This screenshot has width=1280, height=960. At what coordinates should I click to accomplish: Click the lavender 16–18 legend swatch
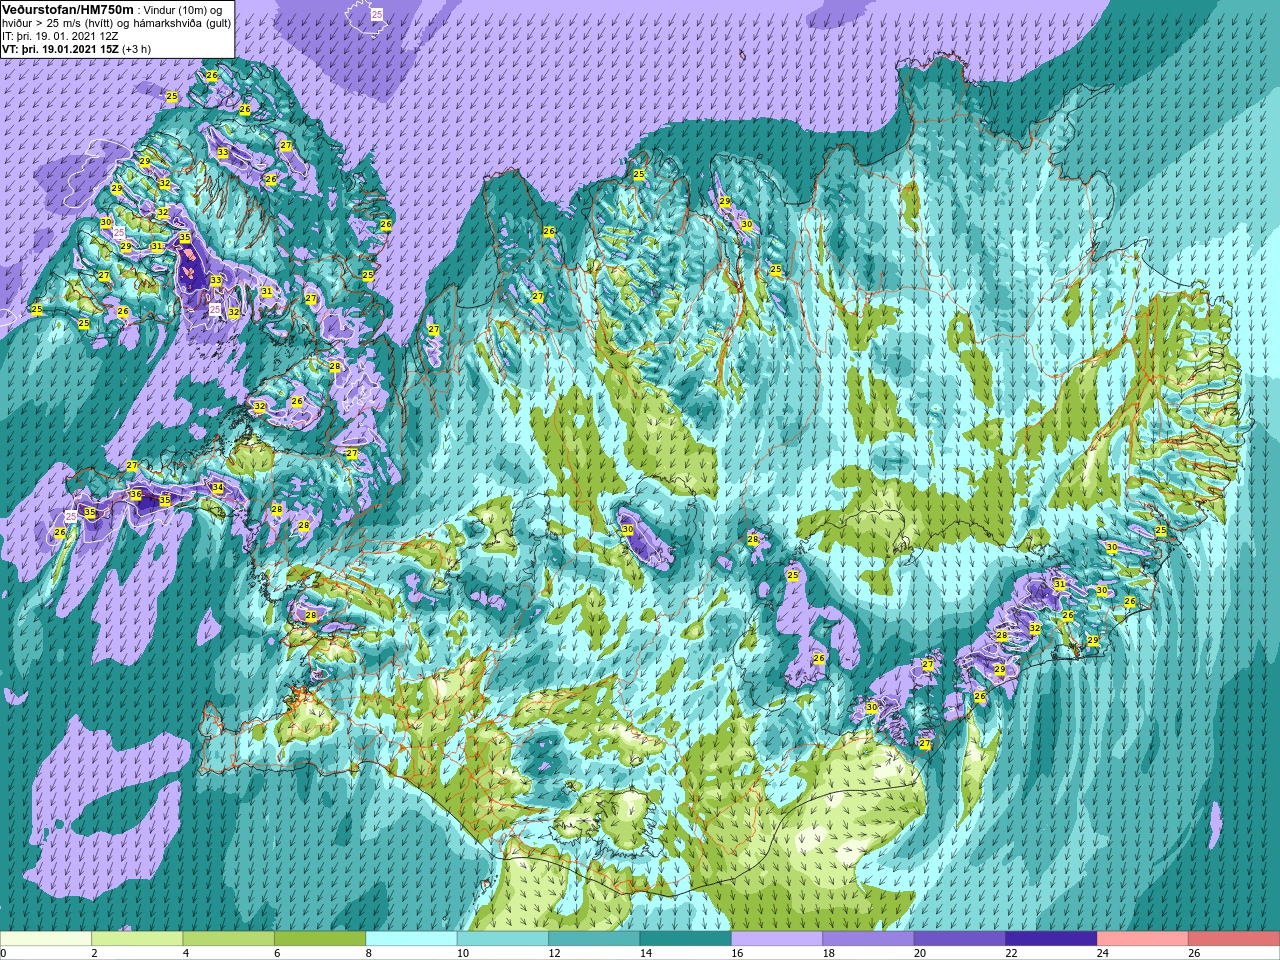tap(777, 939)
